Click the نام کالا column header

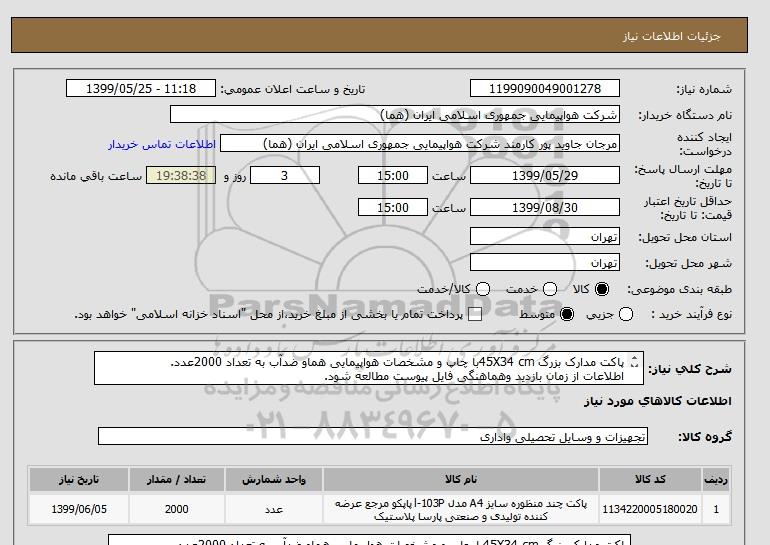point(461,480)
